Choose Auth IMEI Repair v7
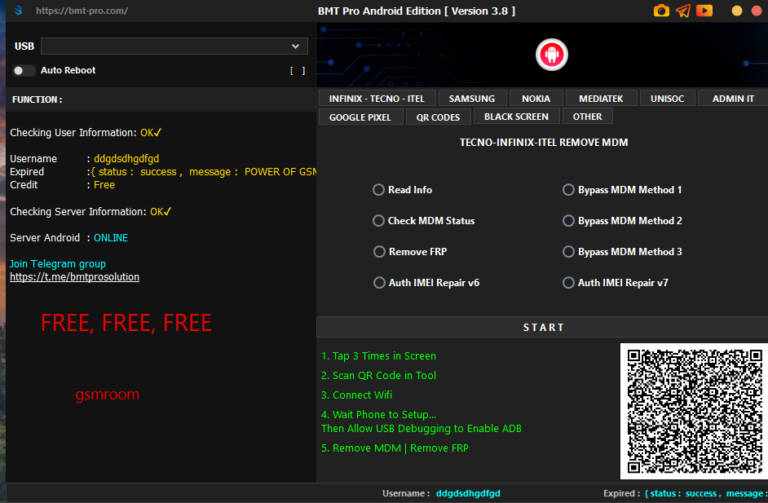768x503 pixels. pos(615,283)
